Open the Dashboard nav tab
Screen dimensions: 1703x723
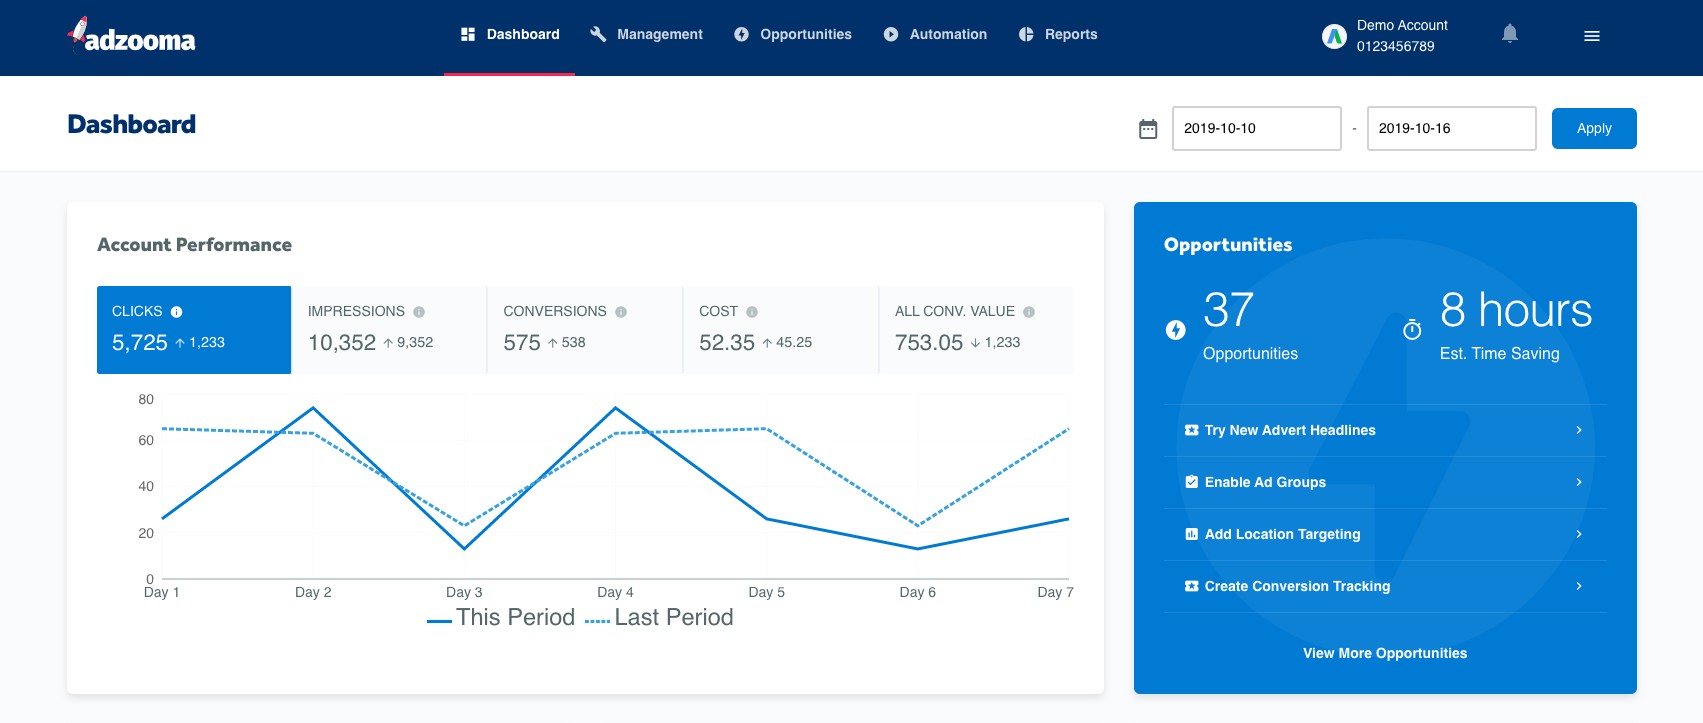click(x=510, y=36)
